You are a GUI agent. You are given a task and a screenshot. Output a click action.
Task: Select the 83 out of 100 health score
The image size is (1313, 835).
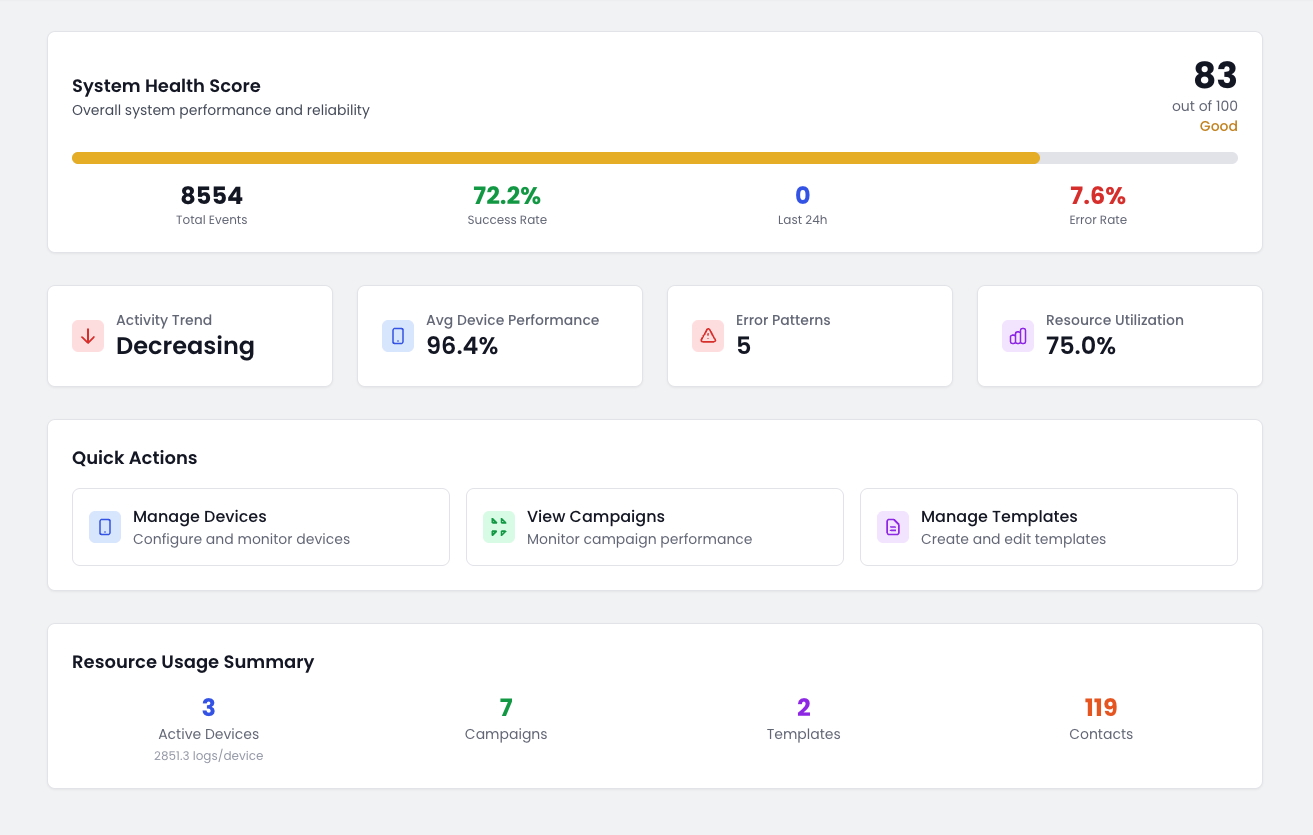pos(1215,76)
